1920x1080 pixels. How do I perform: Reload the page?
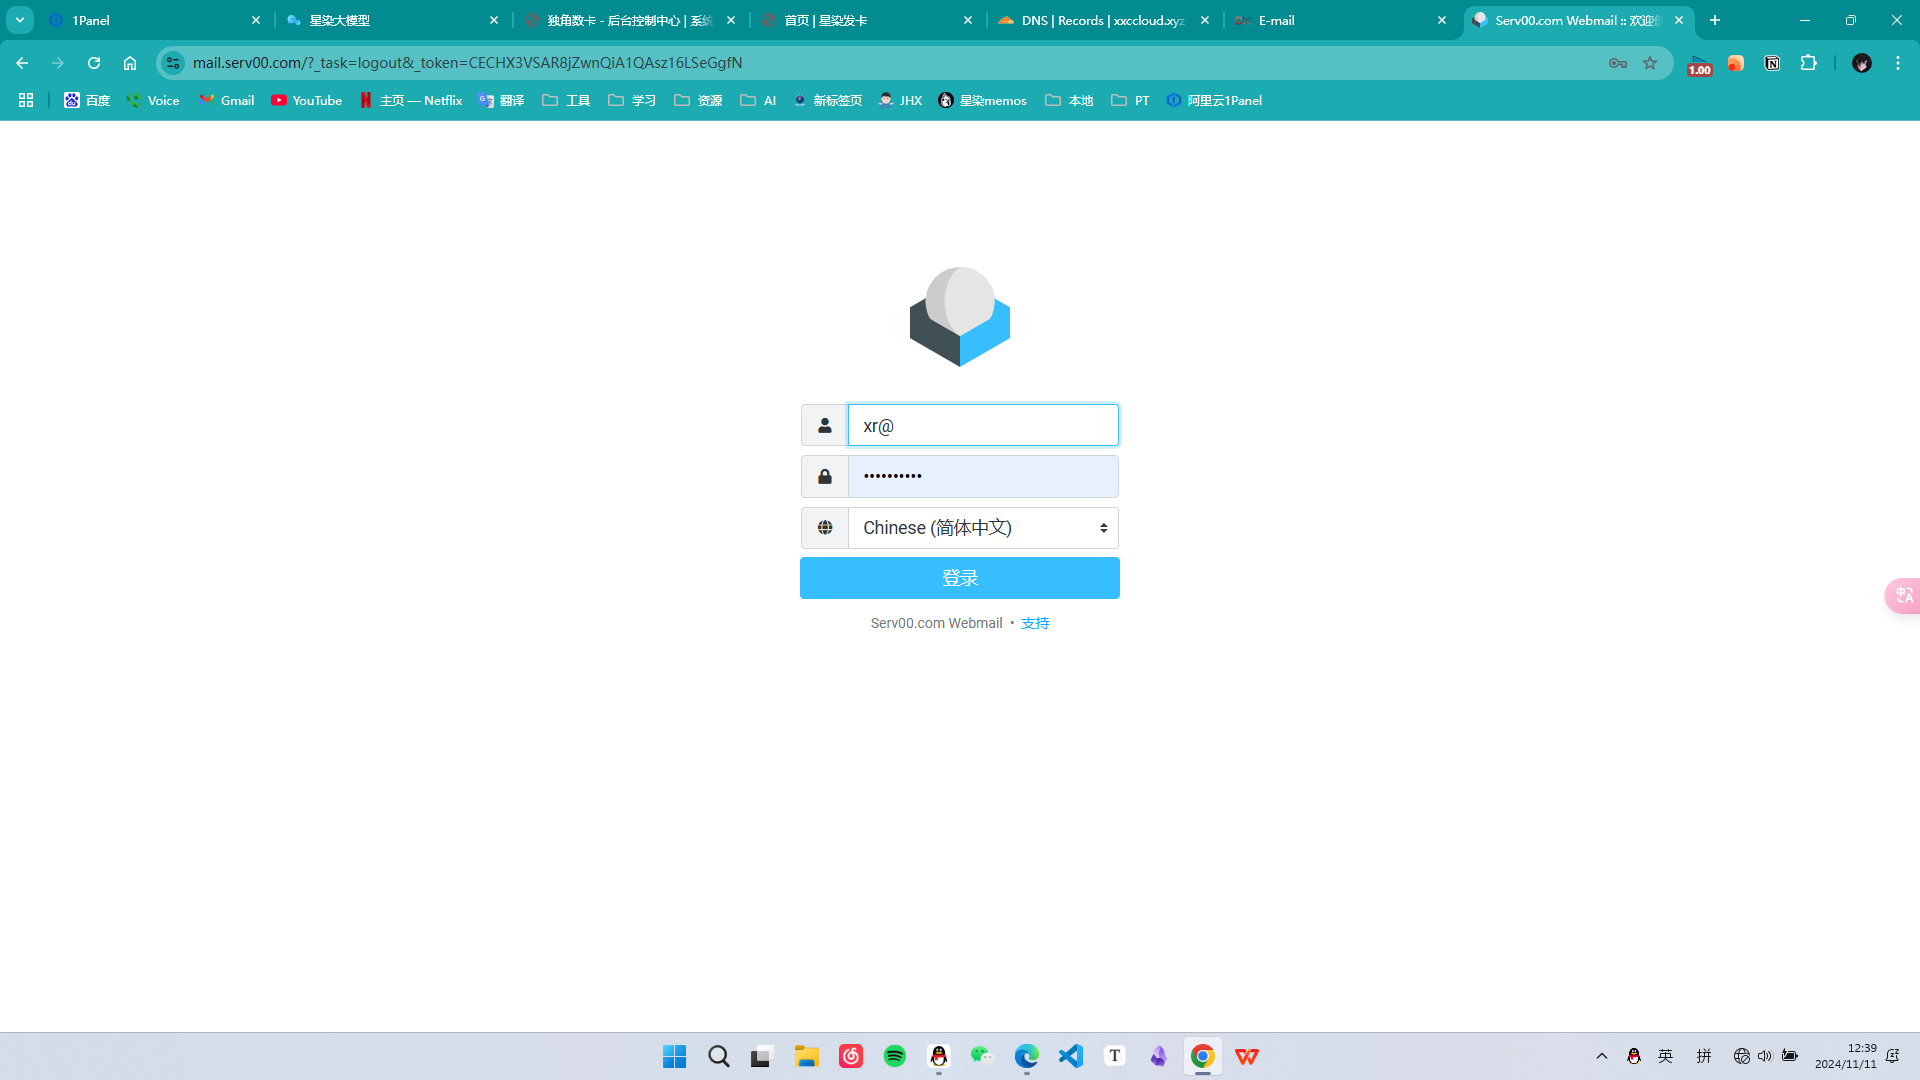94,63
